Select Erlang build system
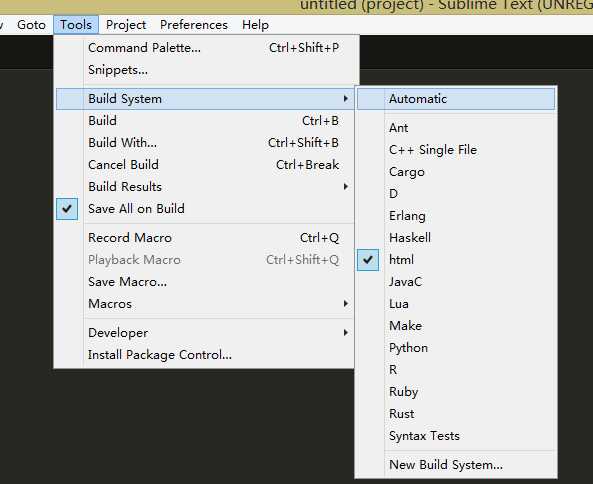 click(456, 216)
